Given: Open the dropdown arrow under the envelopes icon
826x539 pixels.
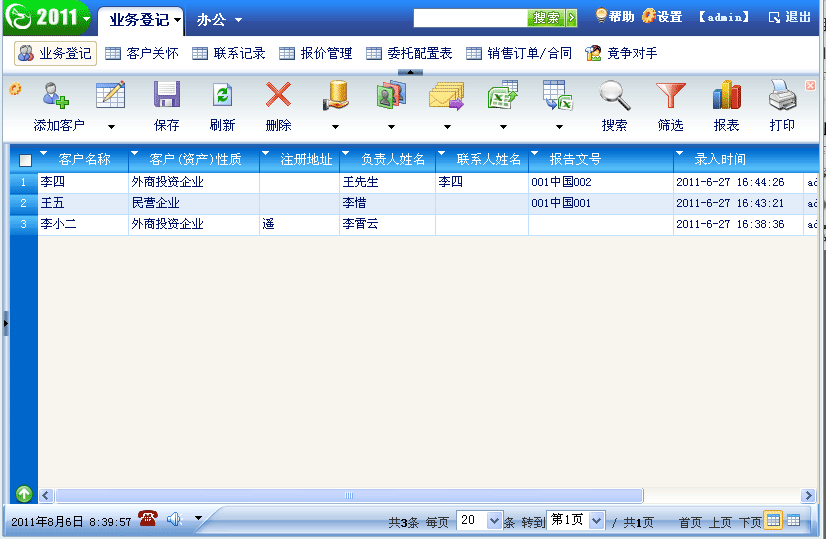Looking at the screenshot, I should tap(447, 126).
